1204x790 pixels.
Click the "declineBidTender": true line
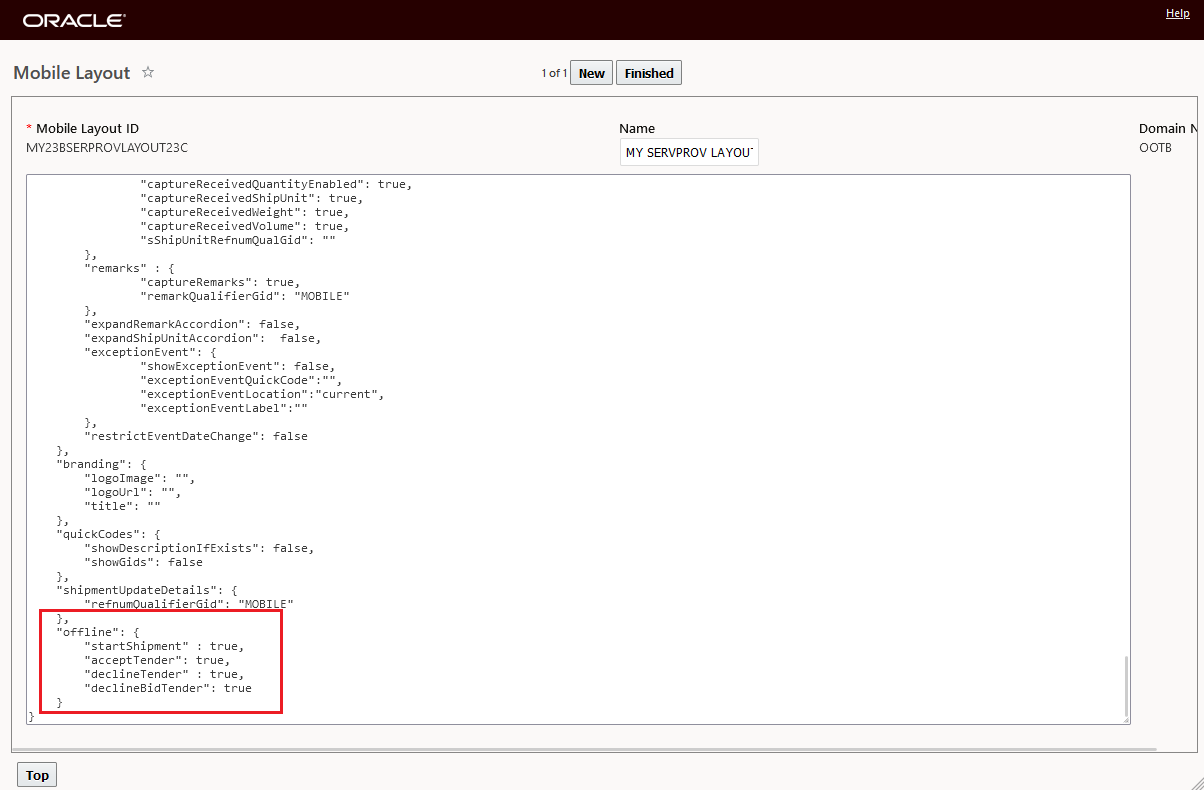(168, 688)
